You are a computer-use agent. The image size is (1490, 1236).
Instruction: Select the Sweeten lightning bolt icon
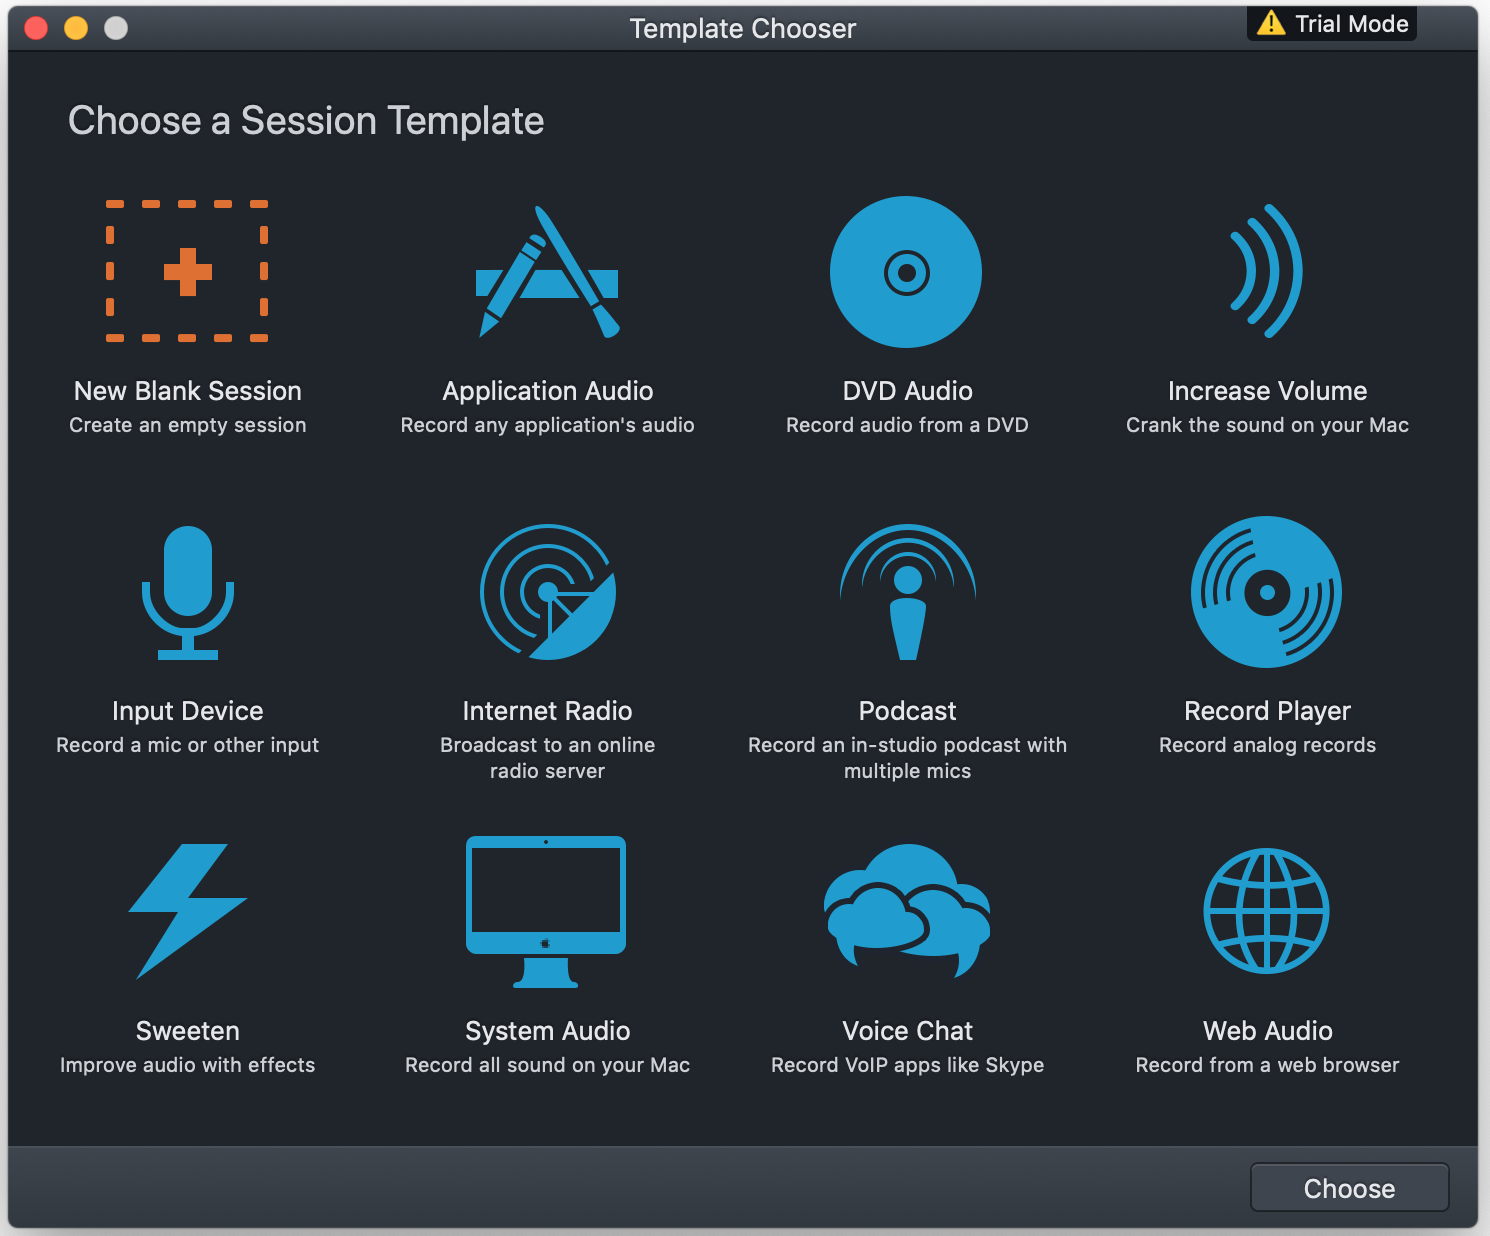tap(187, 912)
